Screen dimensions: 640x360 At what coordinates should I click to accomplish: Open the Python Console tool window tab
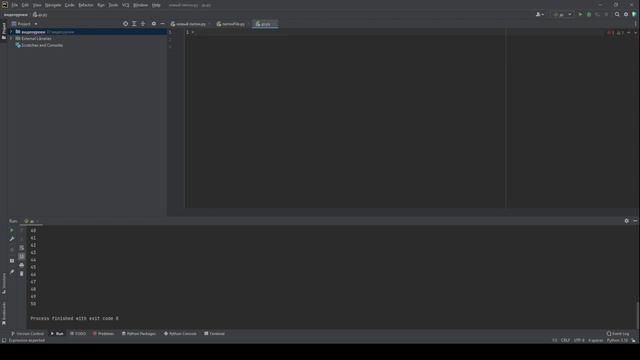180,334
